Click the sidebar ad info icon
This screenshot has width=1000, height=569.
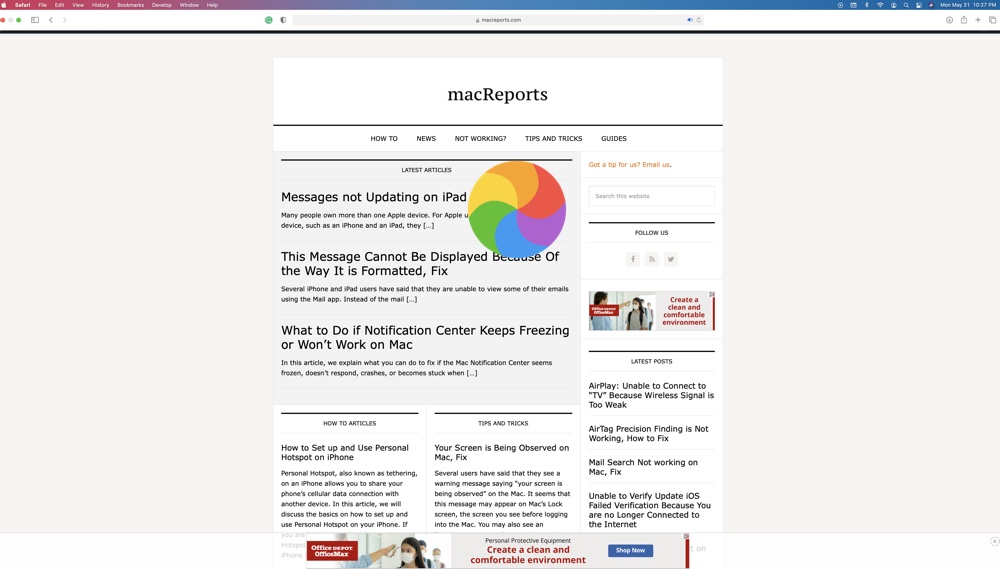(x=712, y=294)
